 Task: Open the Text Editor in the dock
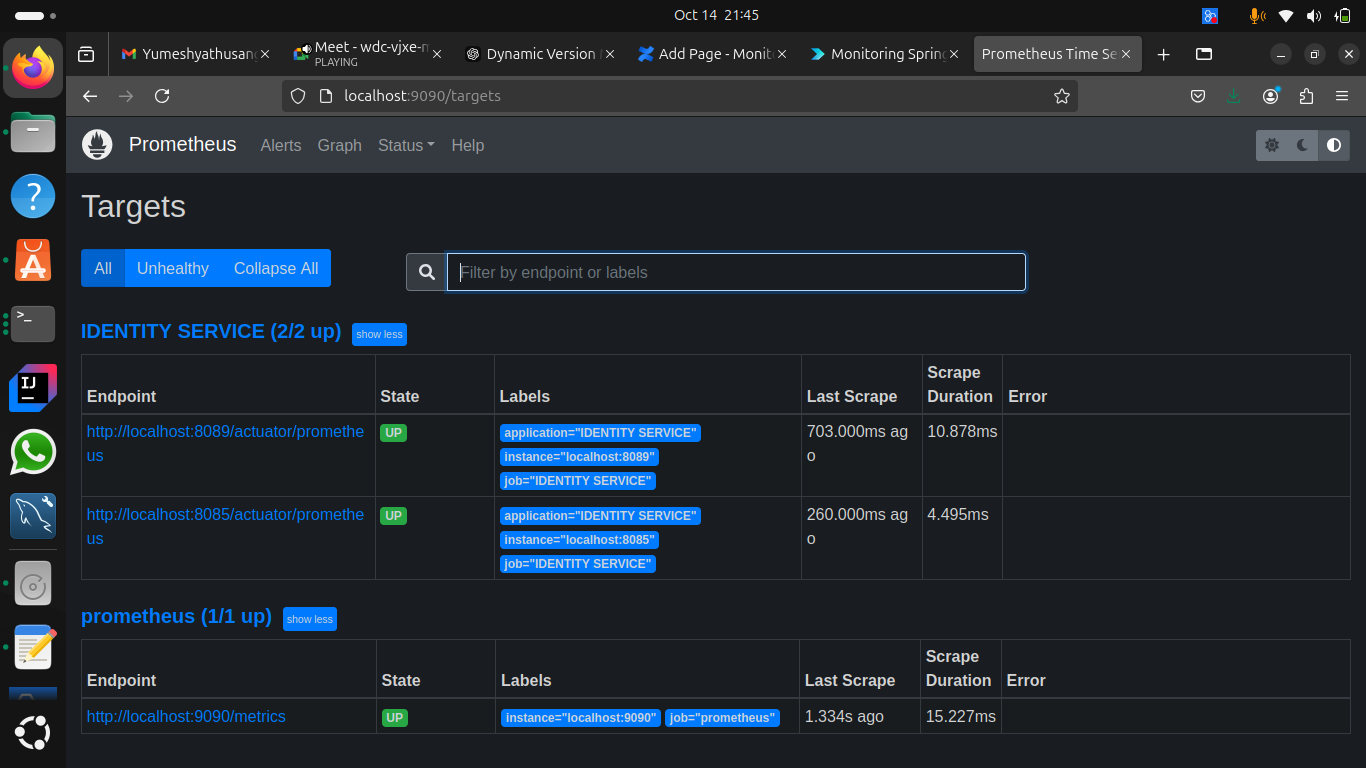click(x=33, y=647)
